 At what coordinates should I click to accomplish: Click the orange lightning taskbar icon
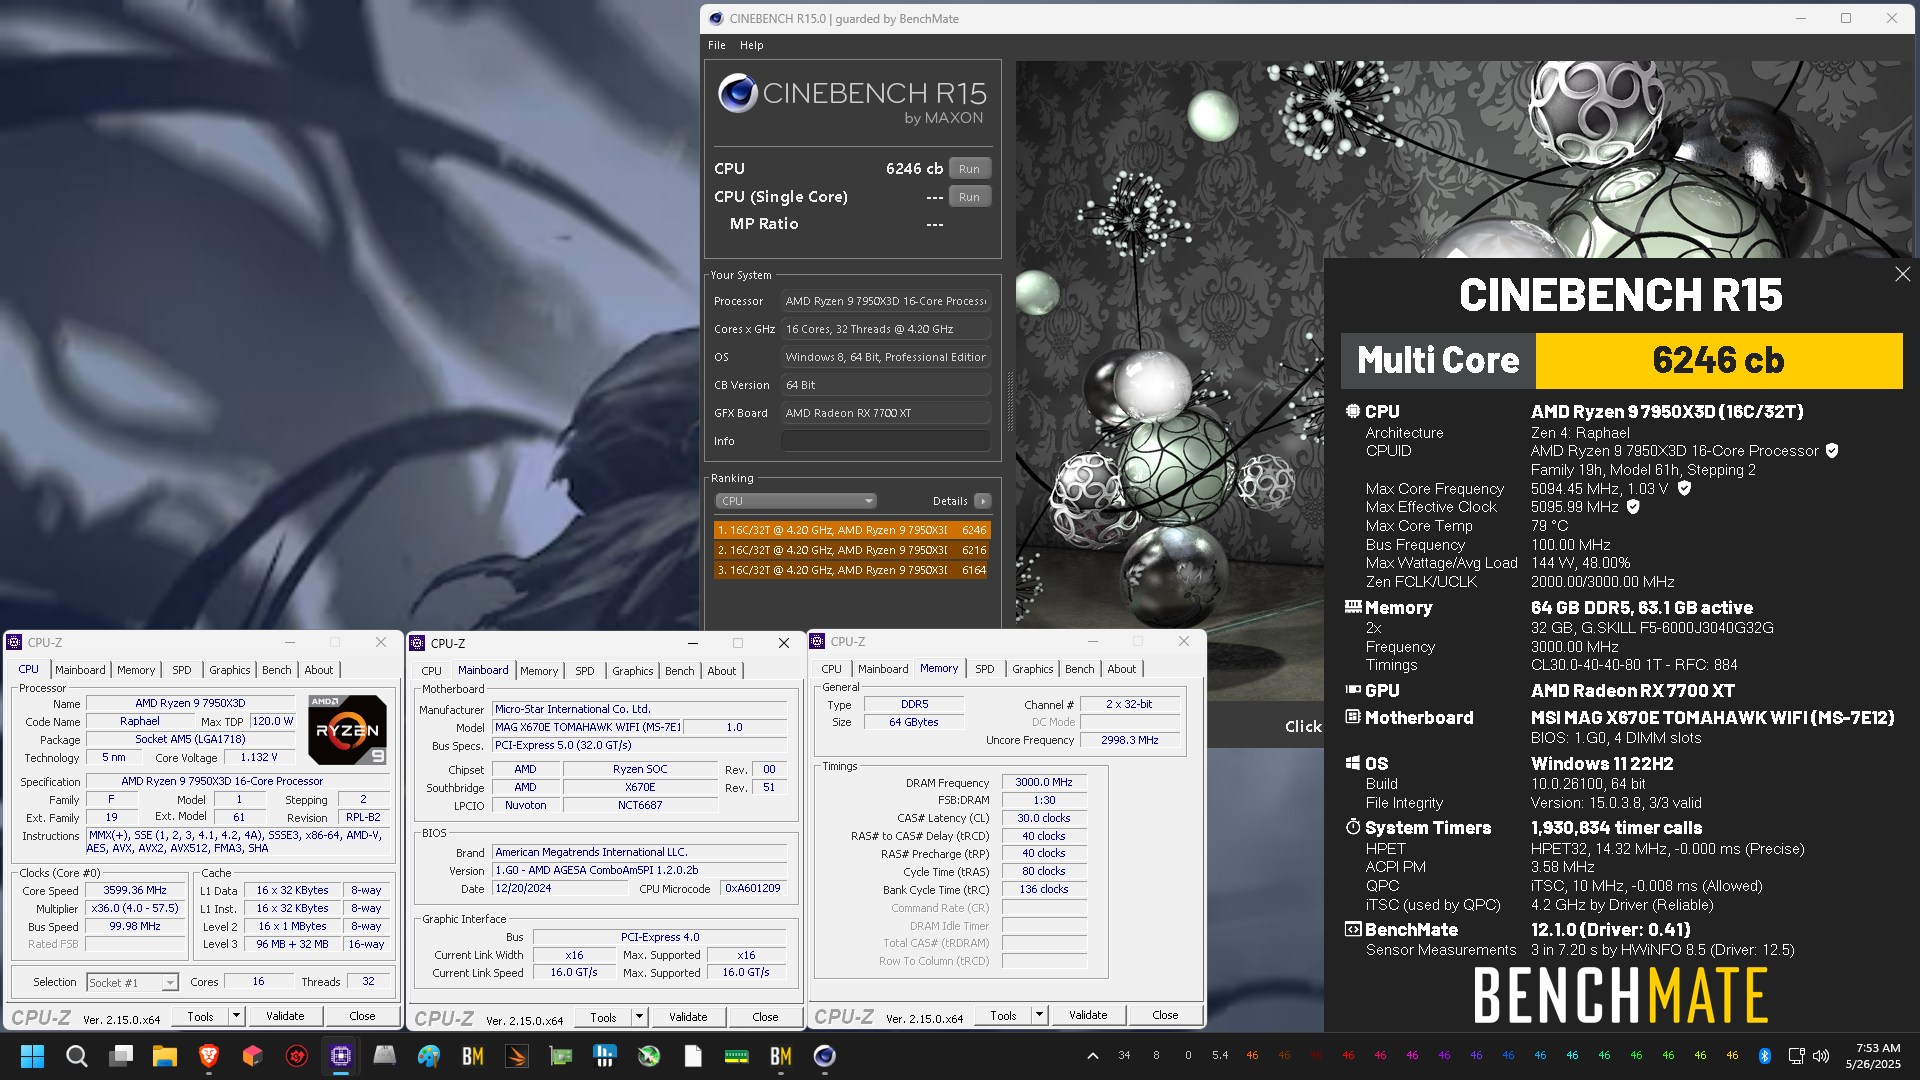coord(517,1056)
